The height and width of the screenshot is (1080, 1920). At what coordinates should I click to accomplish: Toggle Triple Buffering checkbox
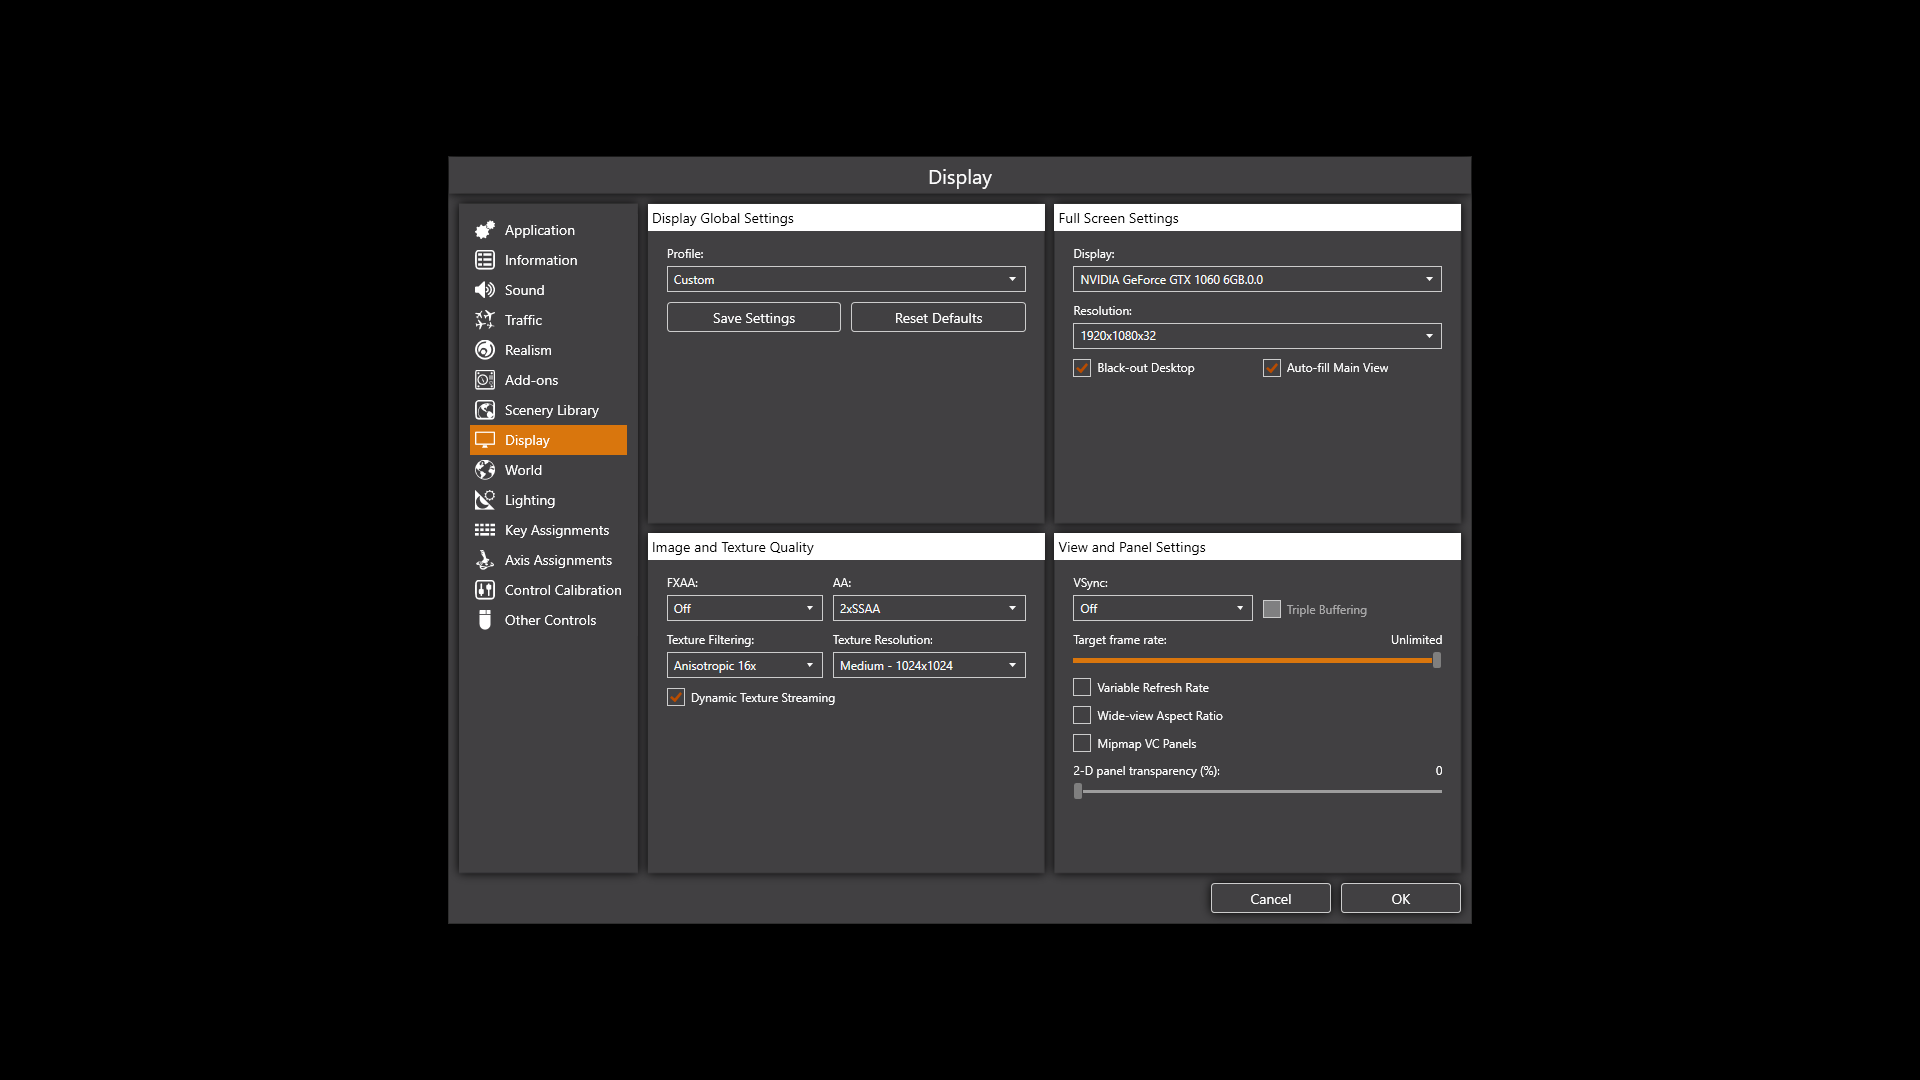click(1272, 609)
